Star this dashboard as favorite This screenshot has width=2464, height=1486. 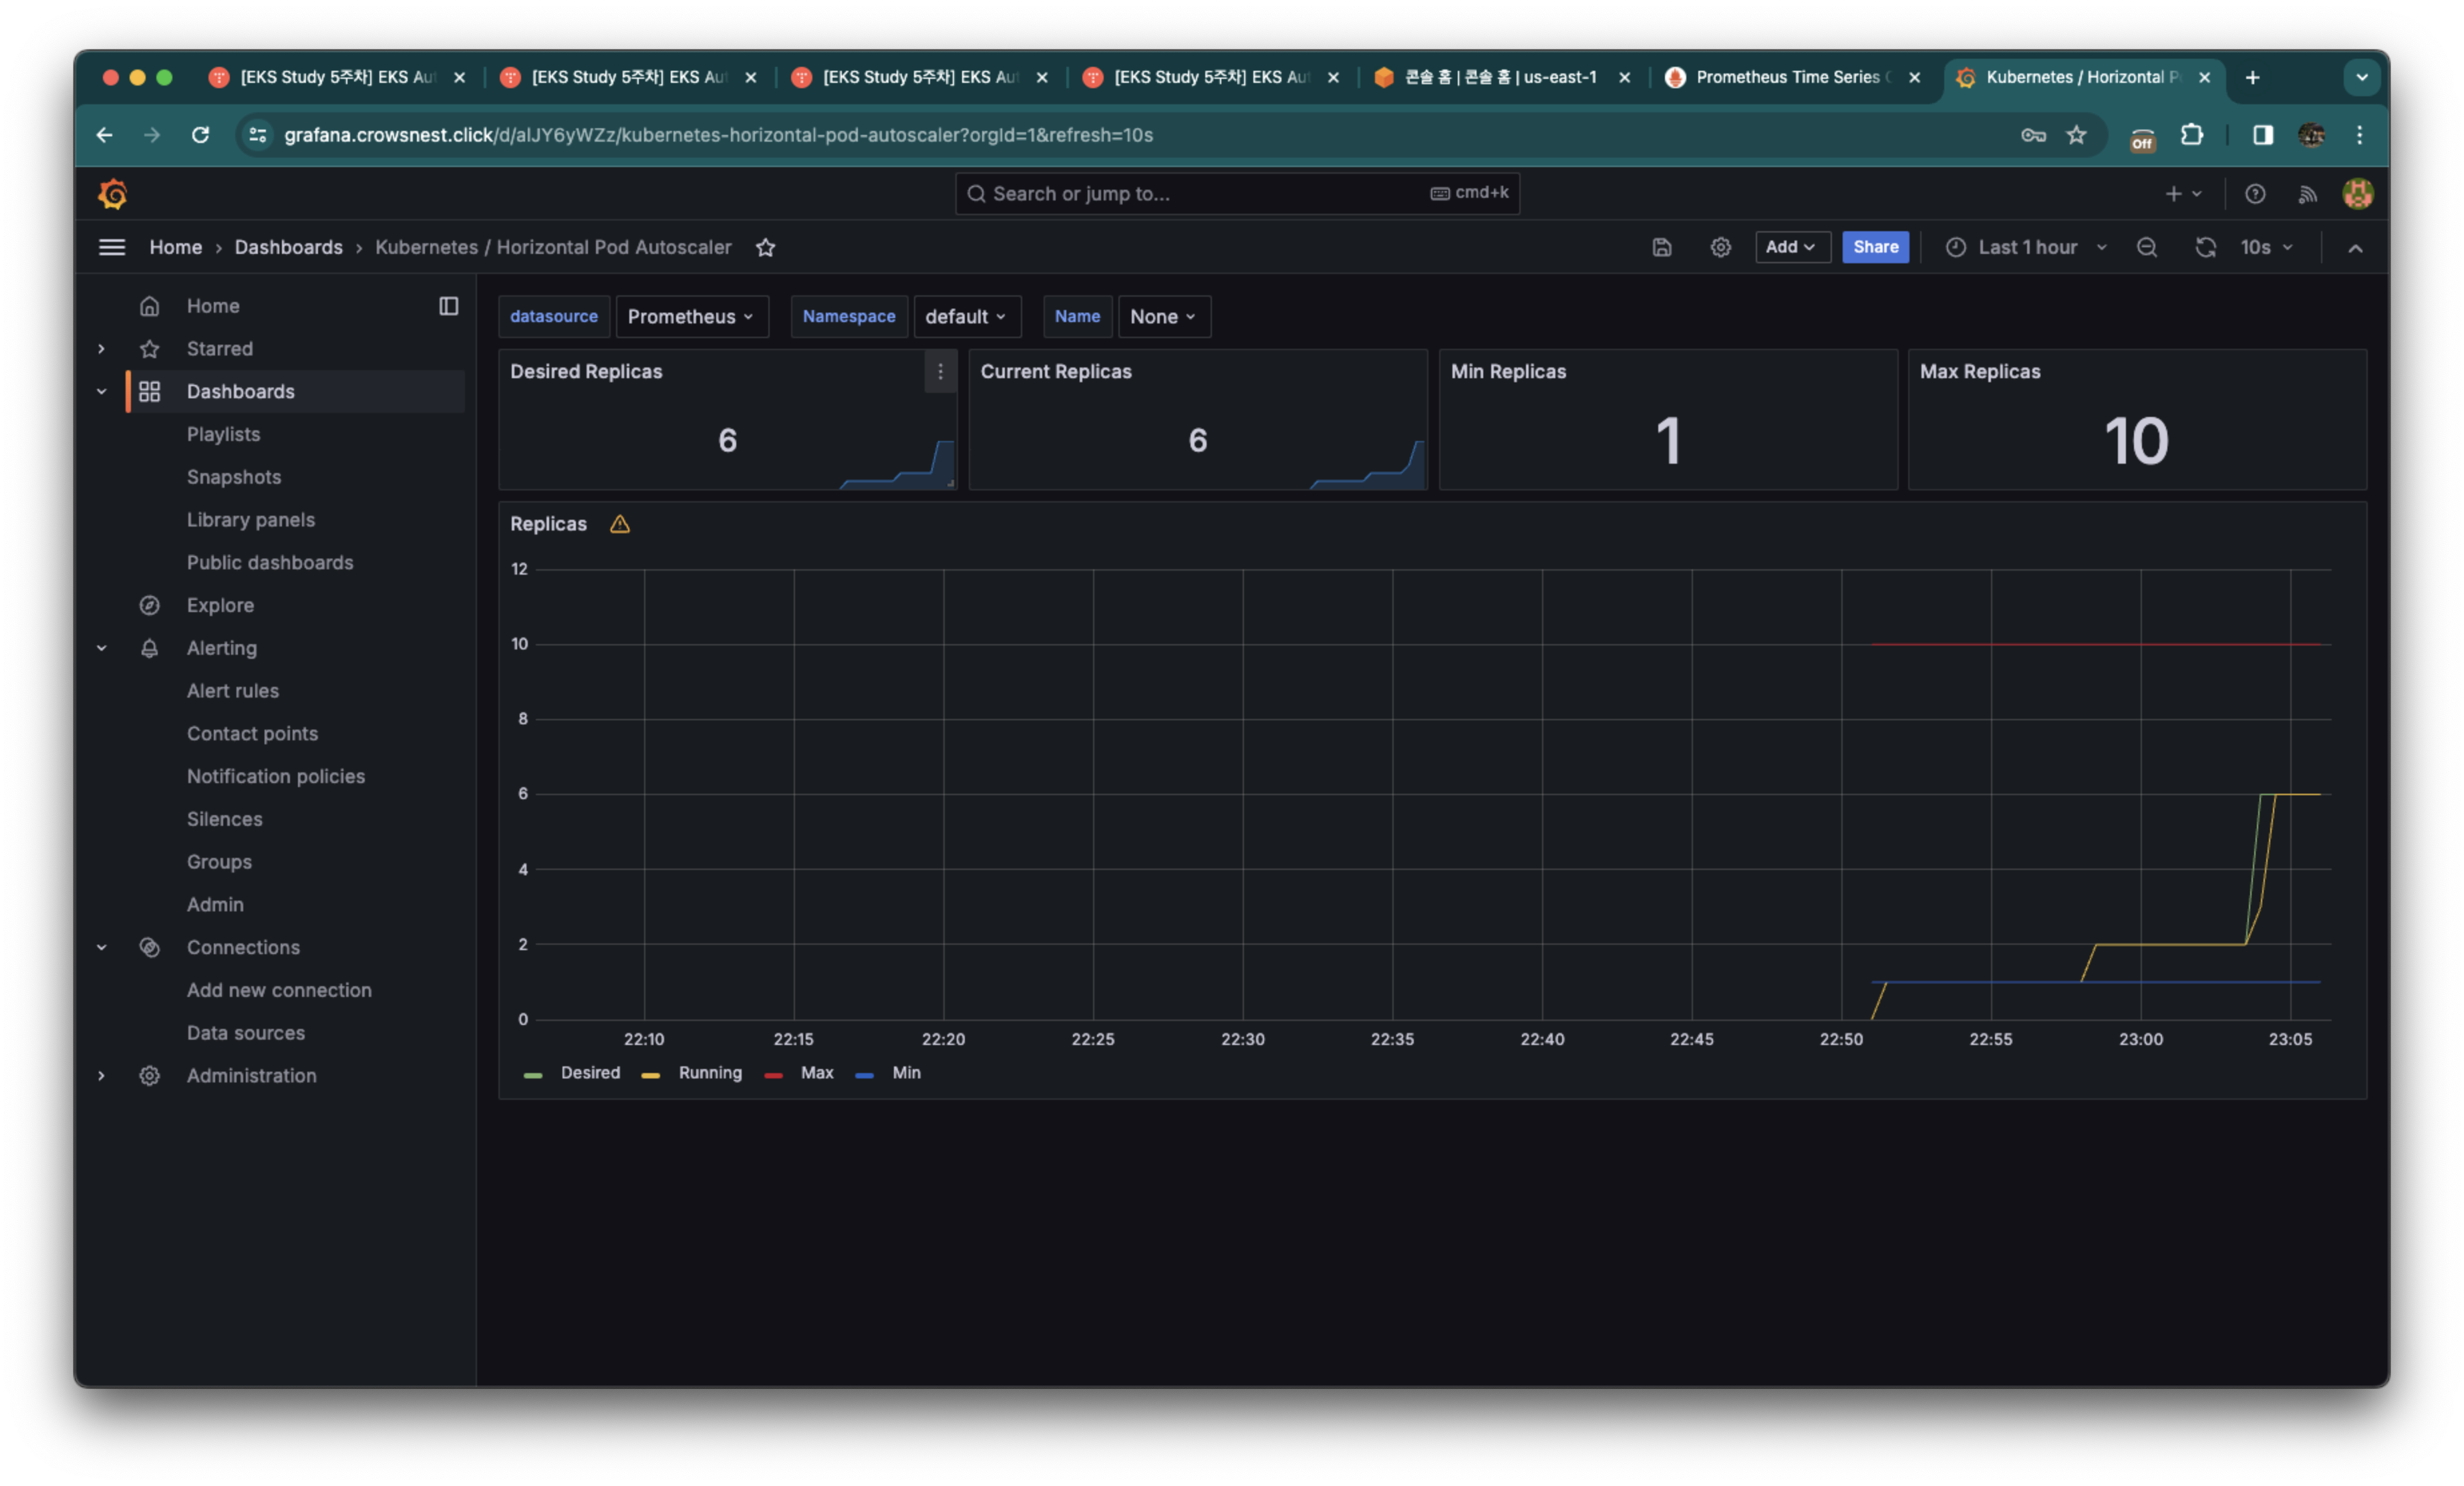coord(765,247)
